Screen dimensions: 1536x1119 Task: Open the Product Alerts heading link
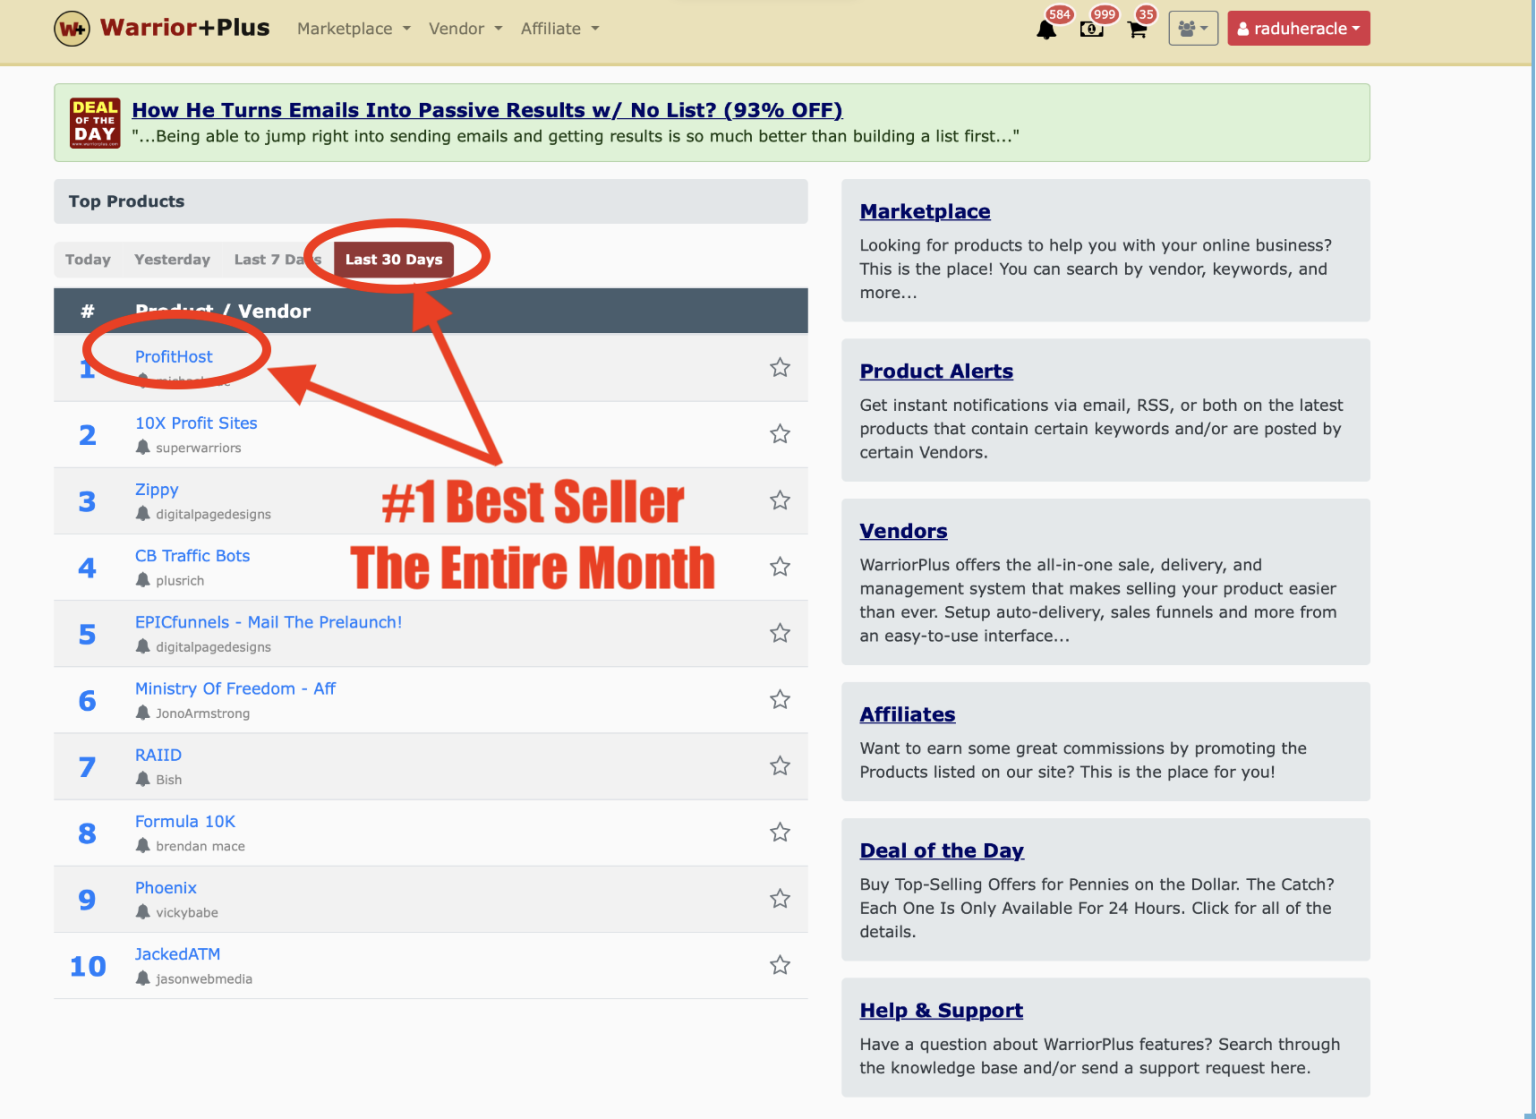[x=936, y=371]
